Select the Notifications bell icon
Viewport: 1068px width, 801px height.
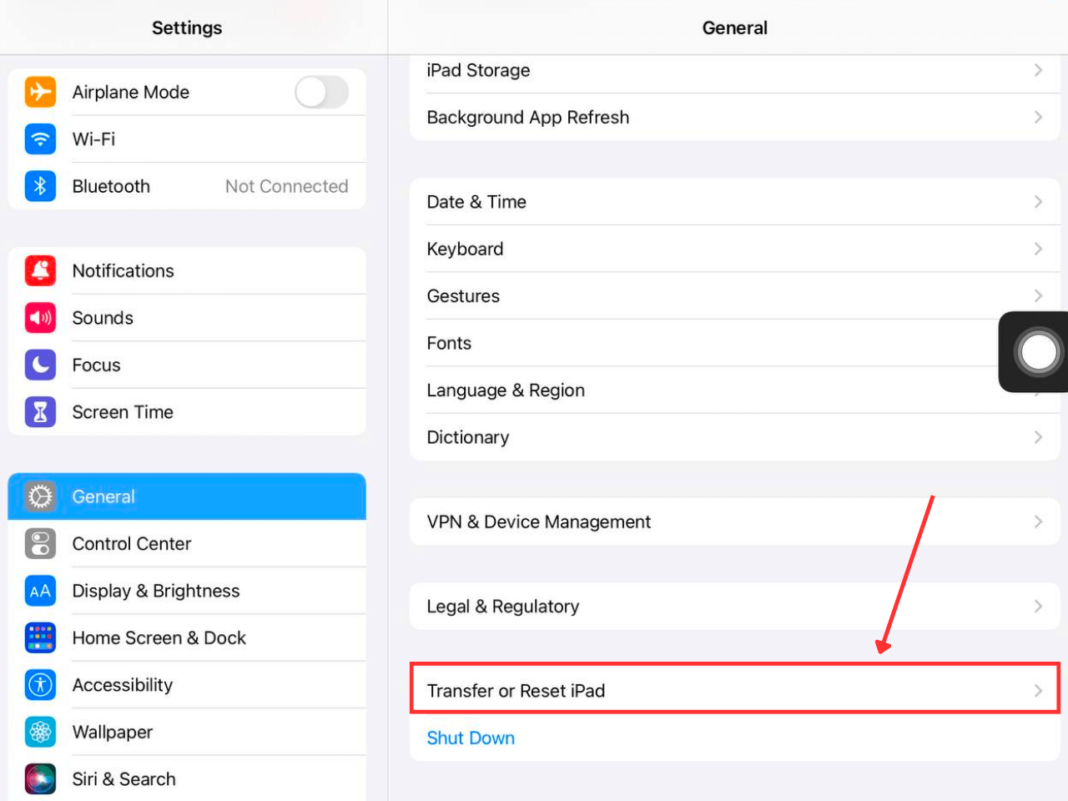(x=40, y=270)
